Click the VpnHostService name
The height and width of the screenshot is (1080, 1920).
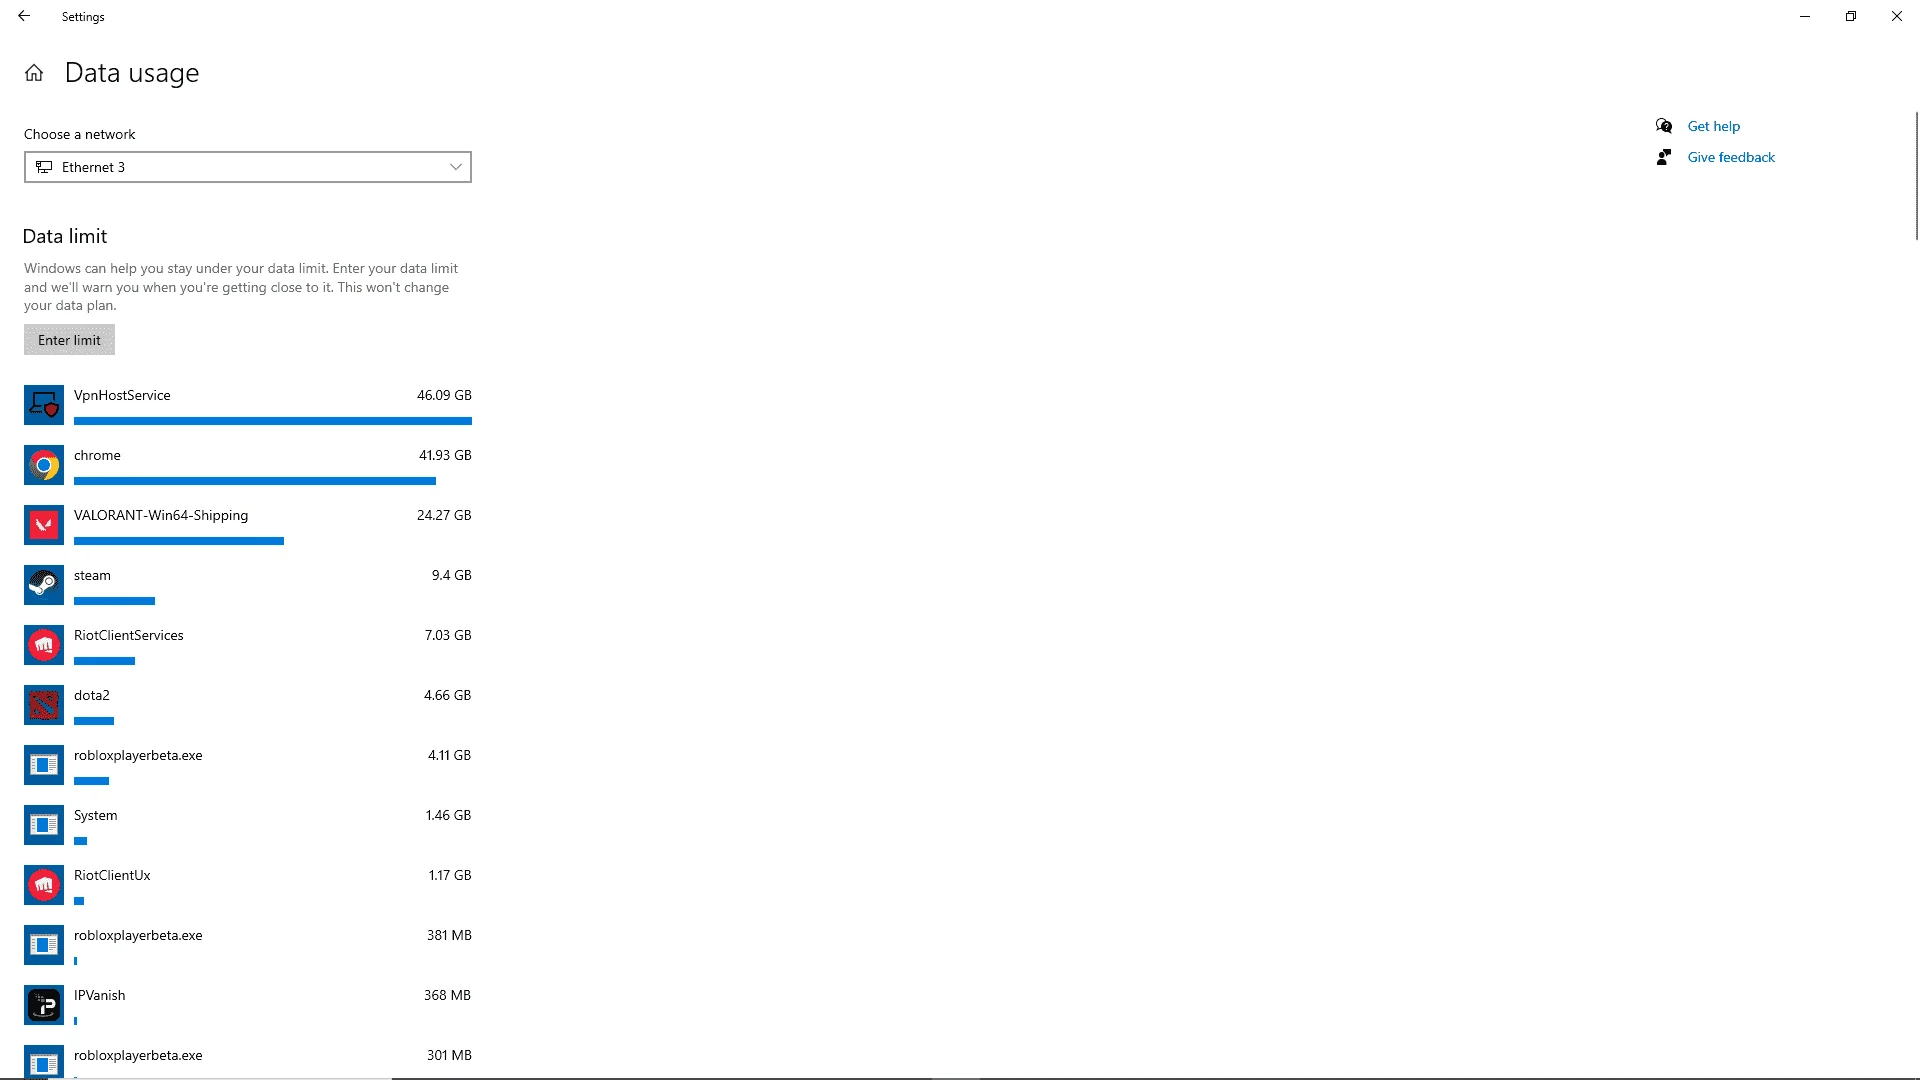[122, 395]
